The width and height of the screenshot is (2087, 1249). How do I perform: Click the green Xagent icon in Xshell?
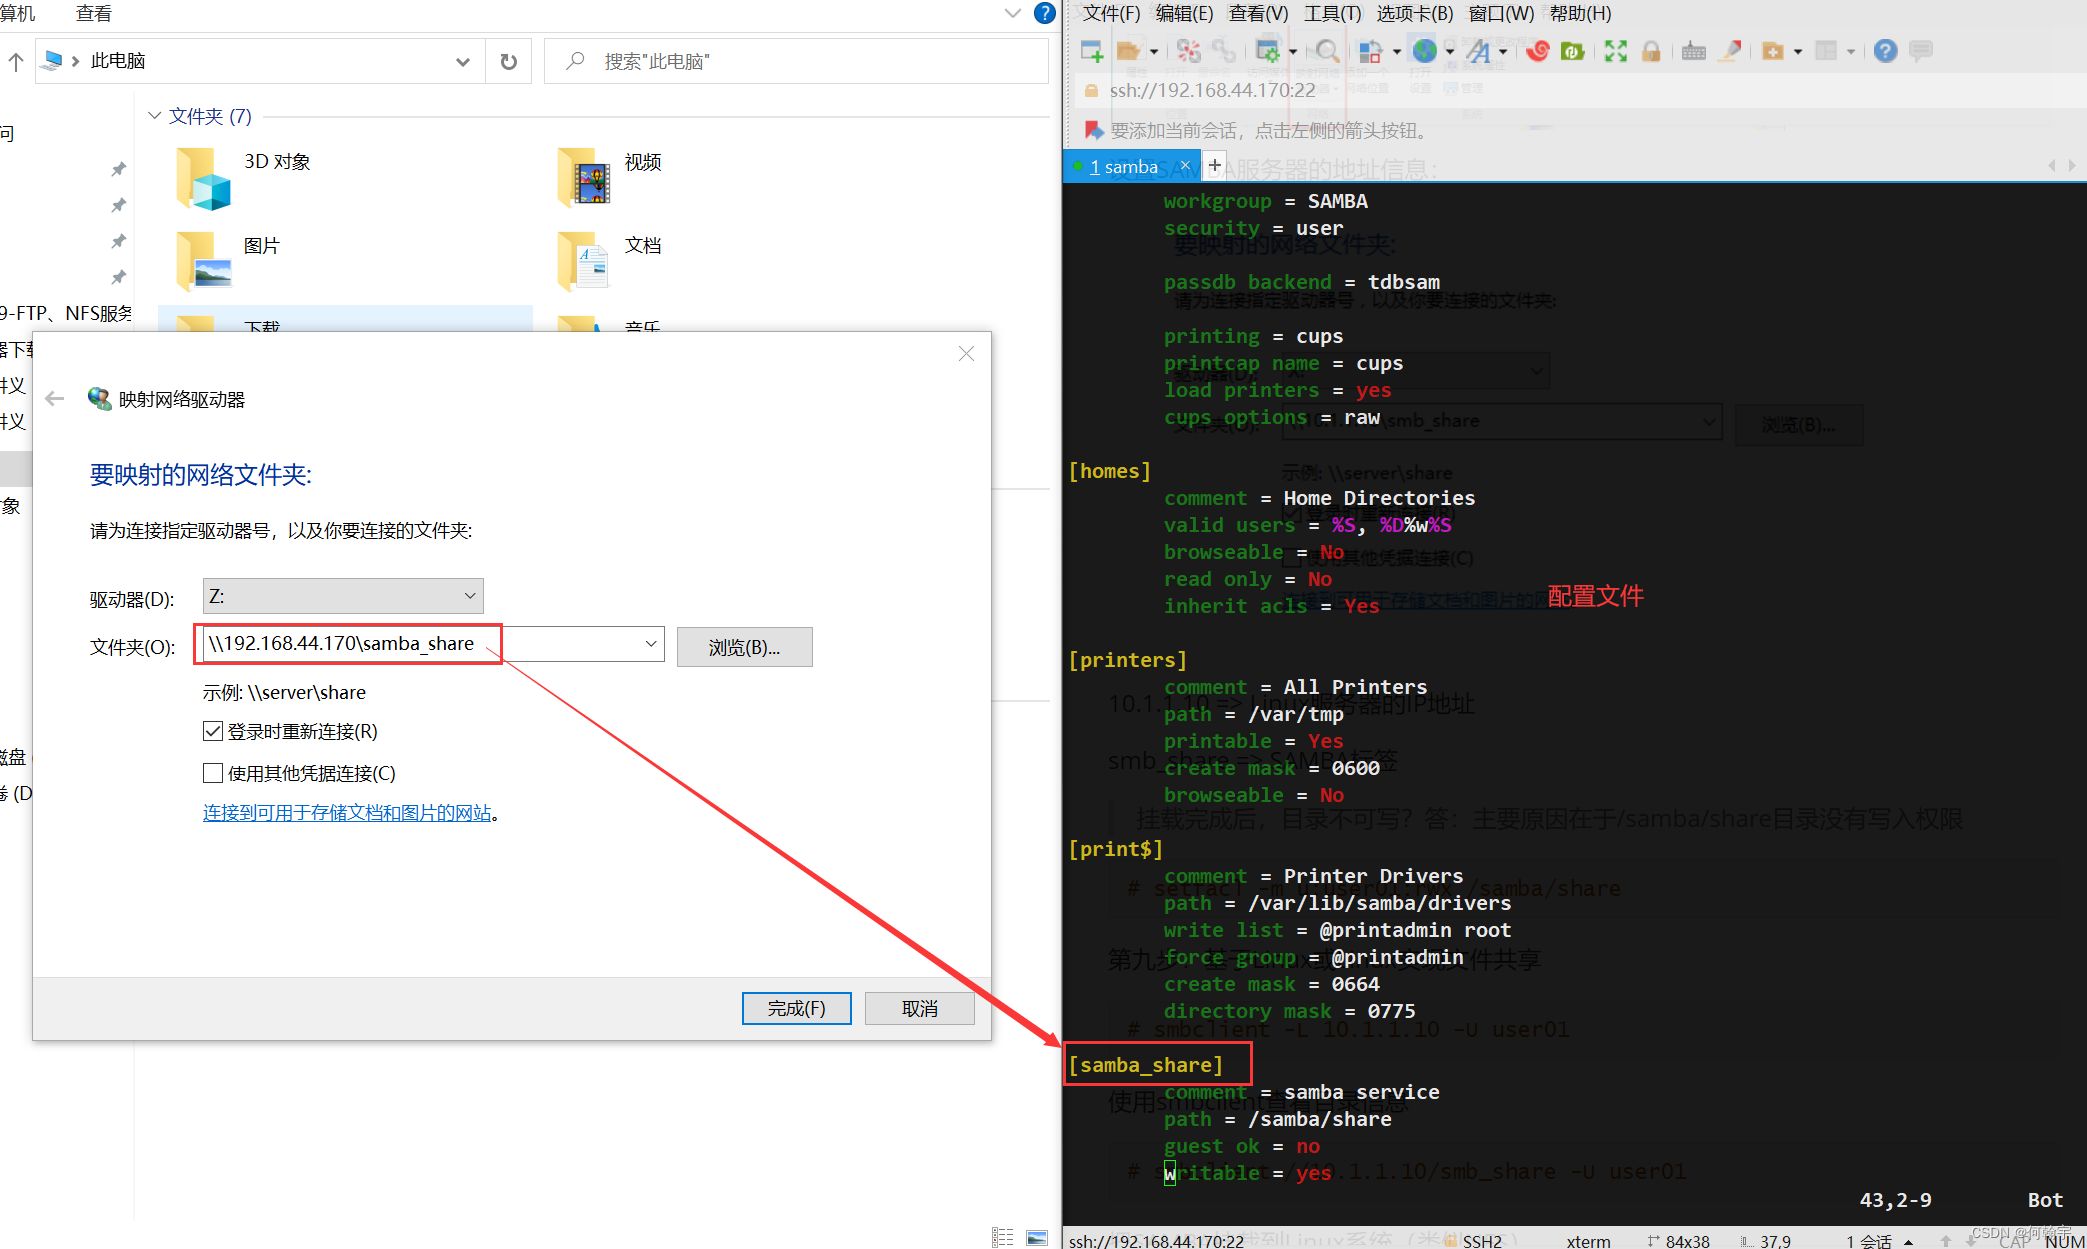[x=1573, y=51]
